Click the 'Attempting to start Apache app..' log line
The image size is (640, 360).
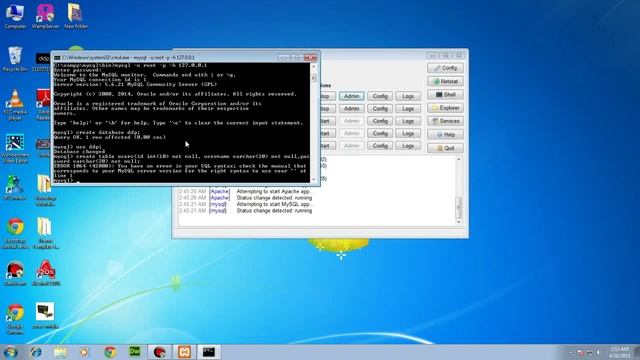click(274, 191)
